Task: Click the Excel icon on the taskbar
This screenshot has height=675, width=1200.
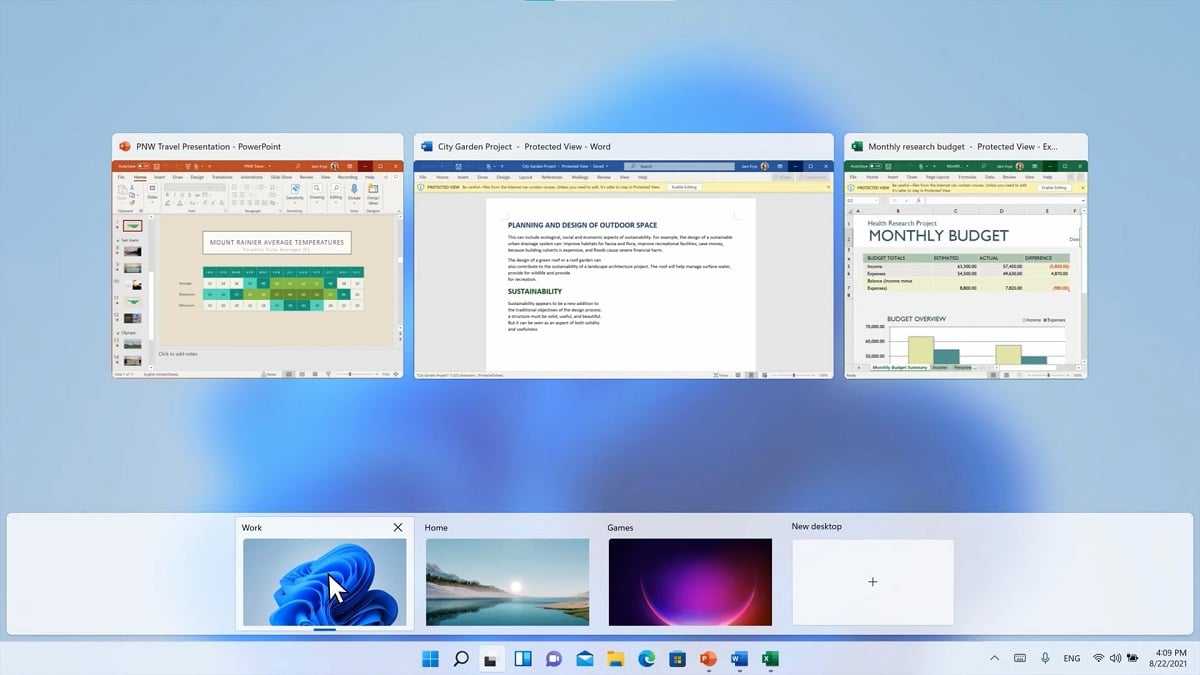Action: [770, 658]
